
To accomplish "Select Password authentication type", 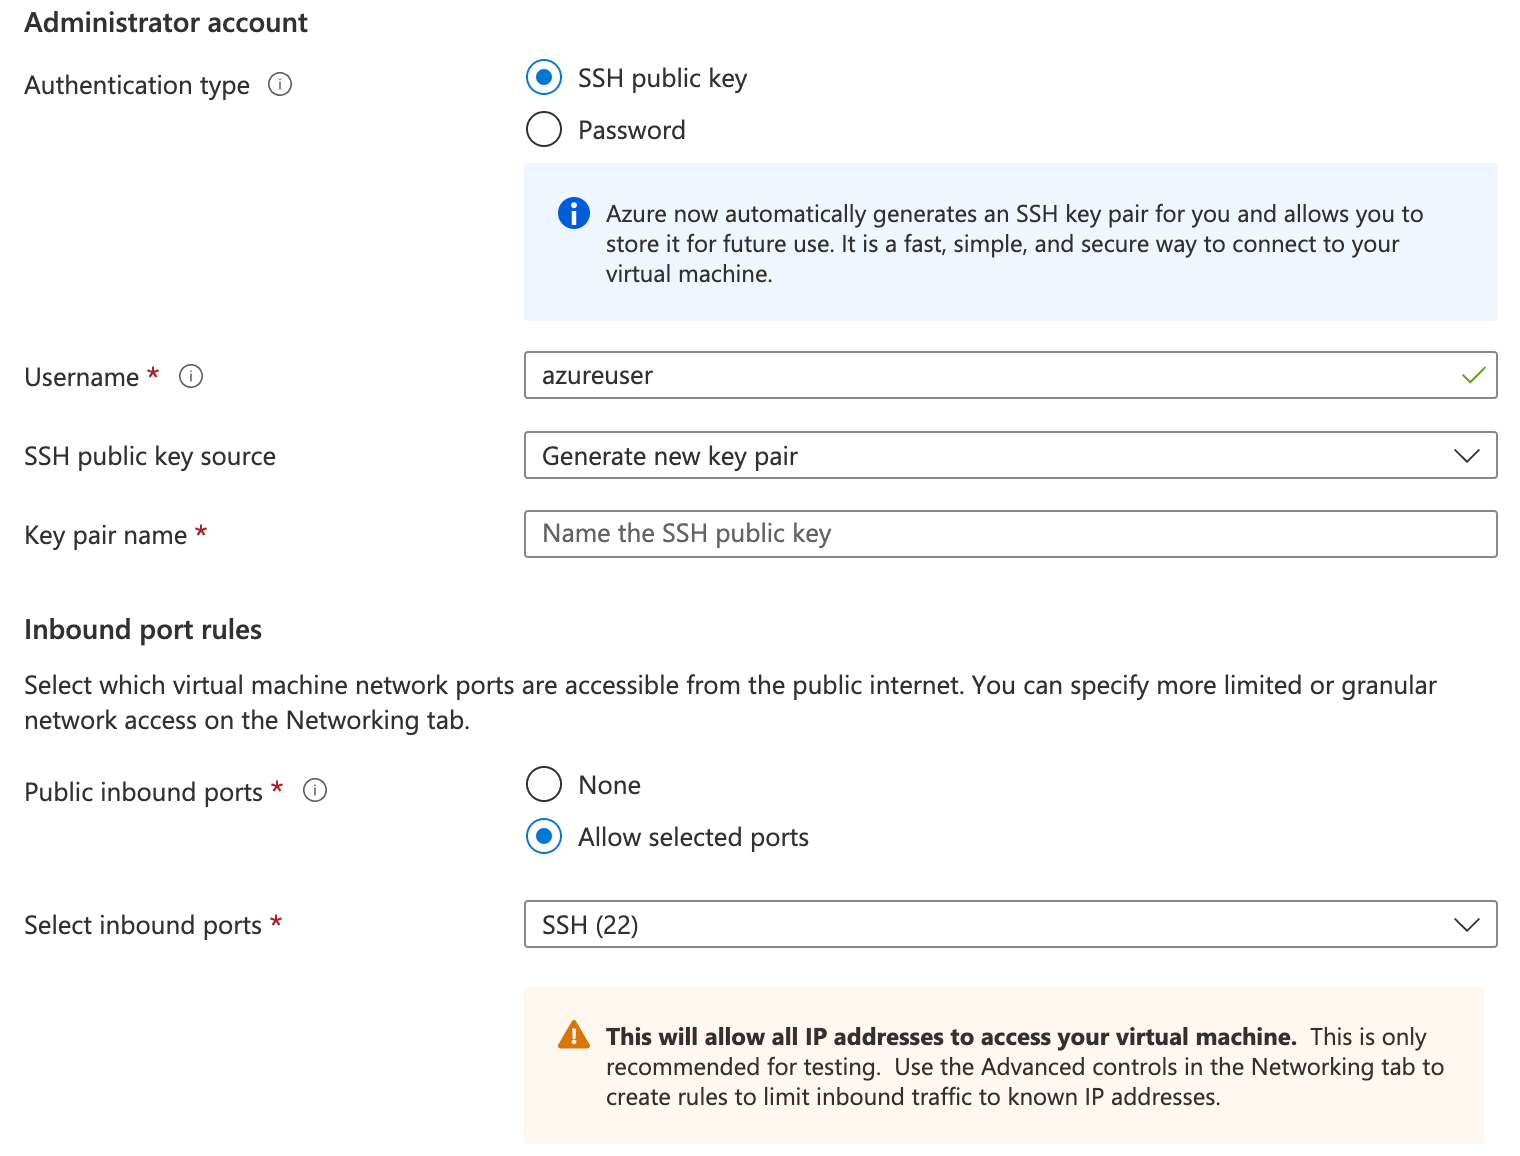I will (543, 129).
